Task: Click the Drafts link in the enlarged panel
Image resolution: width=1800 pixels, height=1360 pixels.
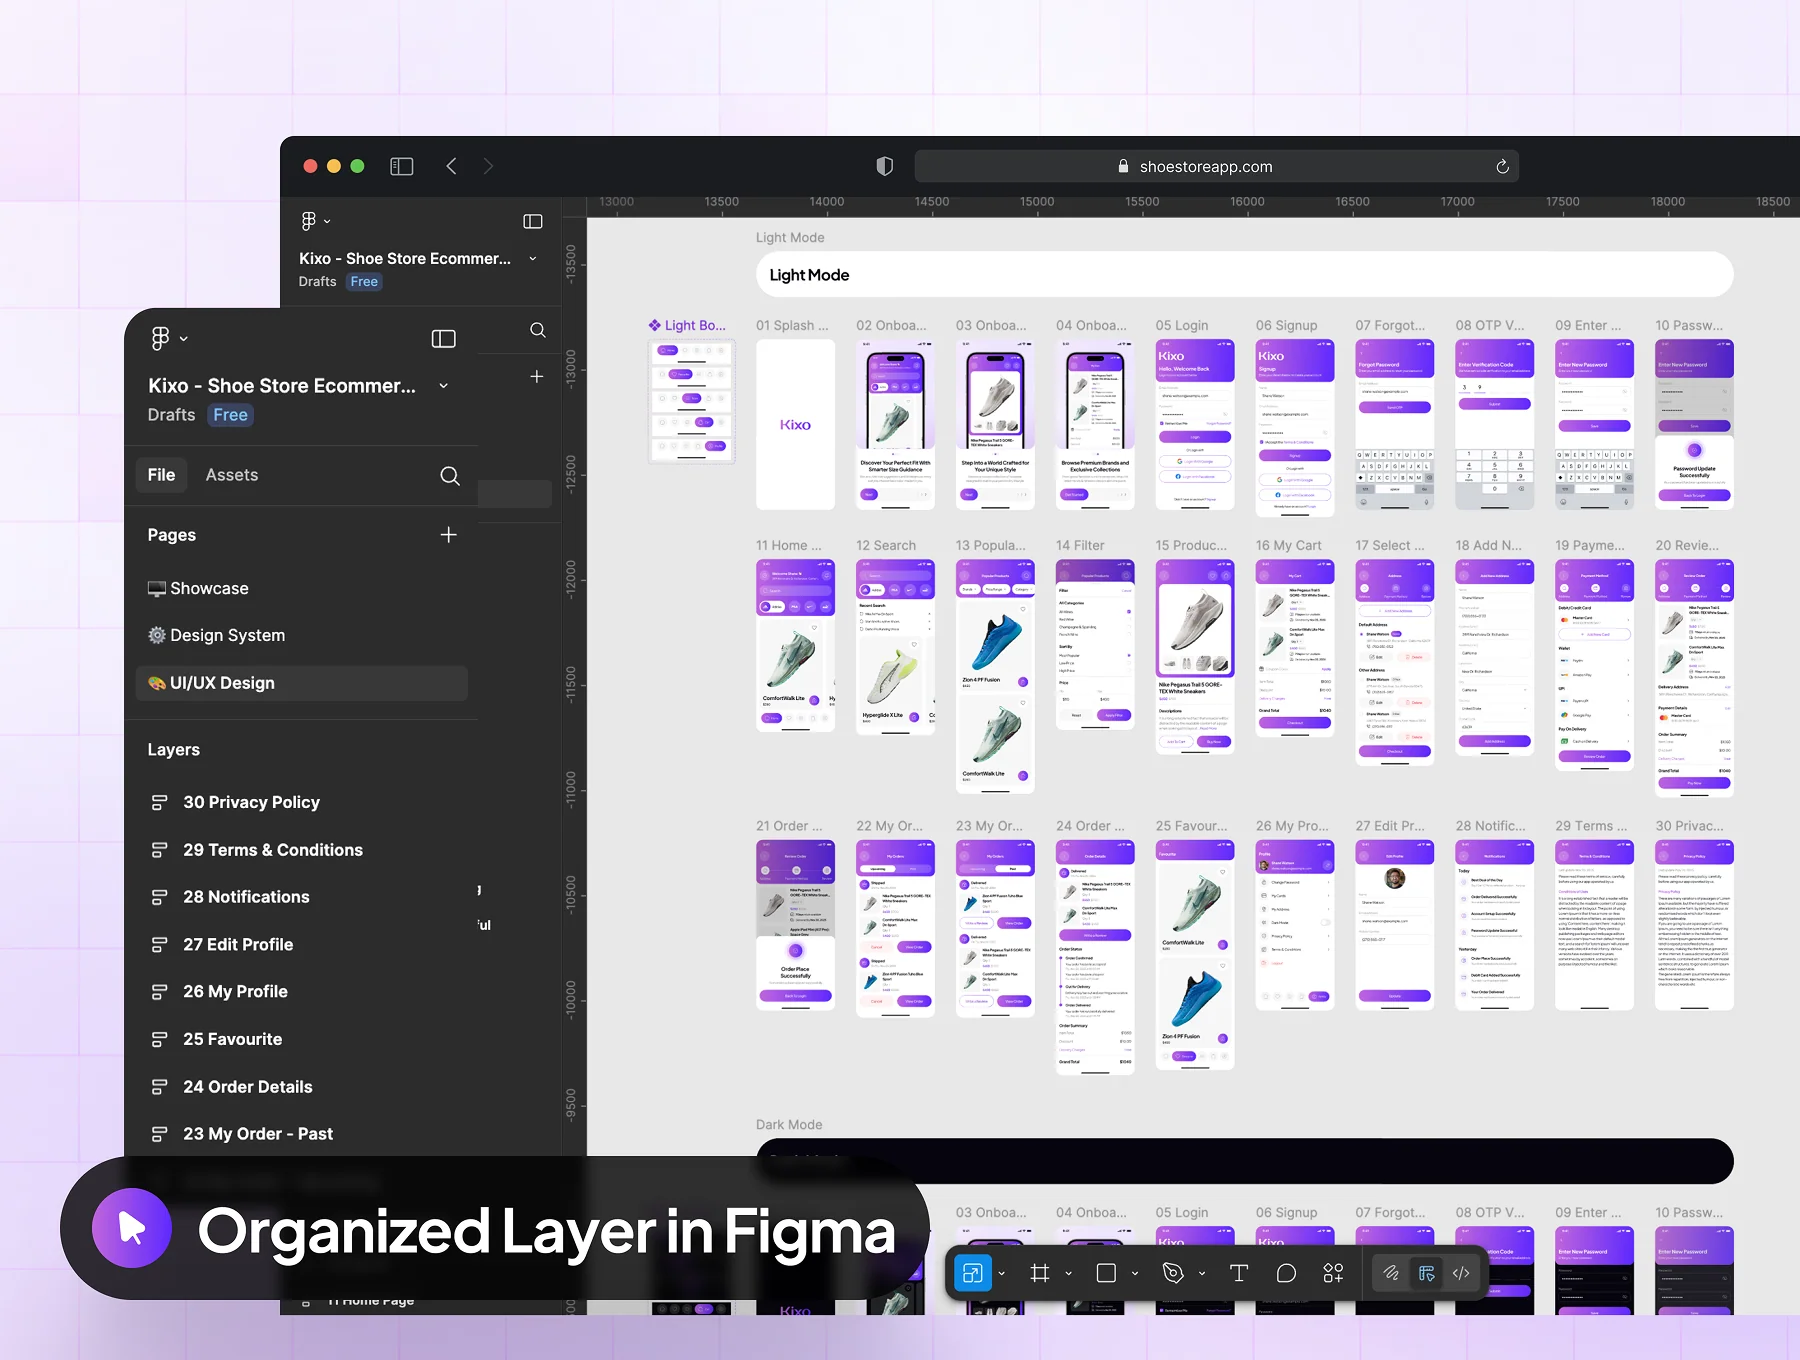Action: tap(171, 415)
